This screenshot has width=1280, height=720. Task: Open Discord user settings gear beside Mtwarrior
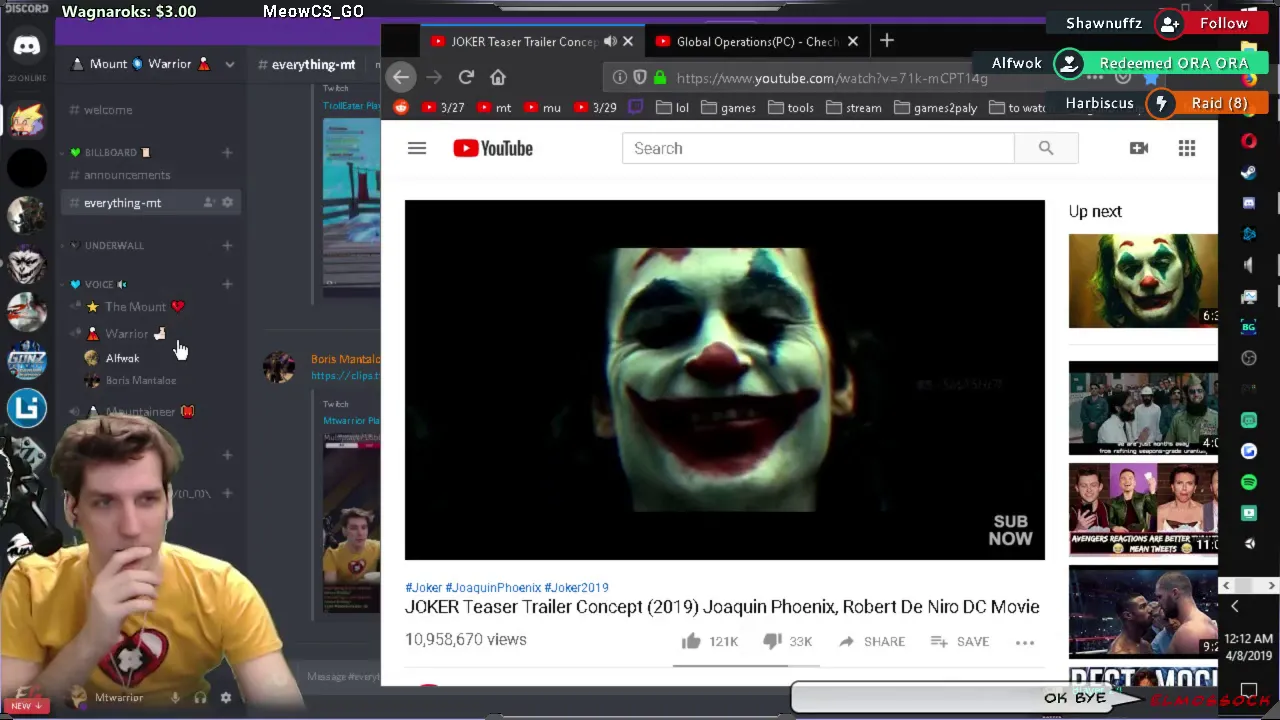pyautogui.click(x=226, y=698)
